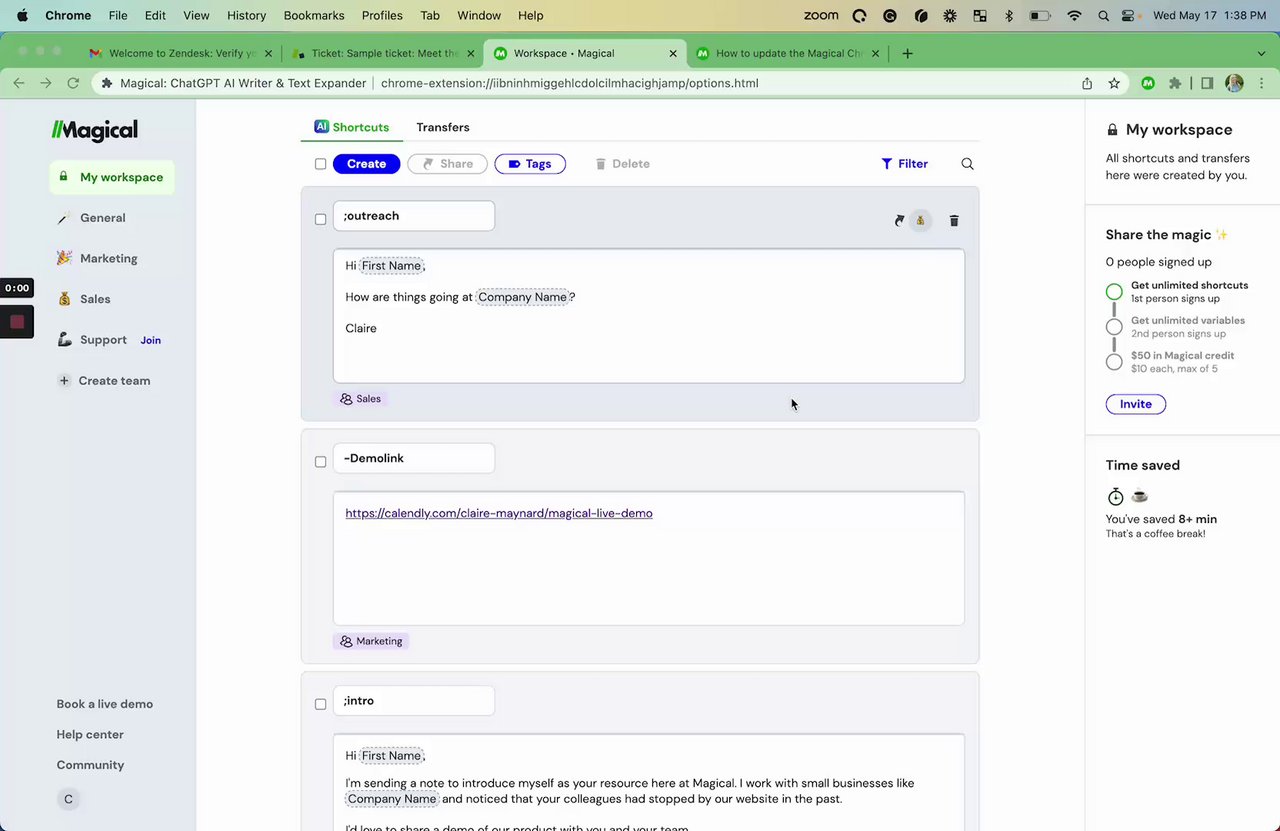Click the Invite button
The width and height of the screenshot is (1280, 831).
(x=1135, y=404)
